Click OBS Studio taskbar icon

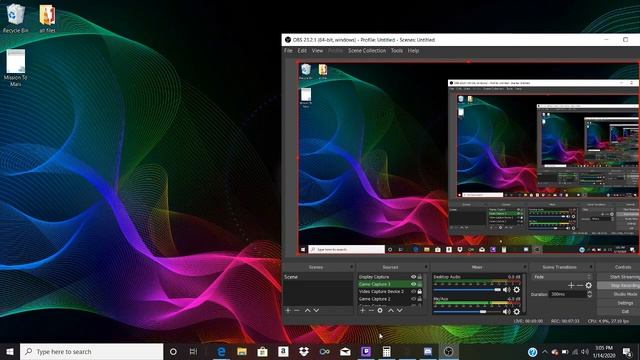(448, 351)
